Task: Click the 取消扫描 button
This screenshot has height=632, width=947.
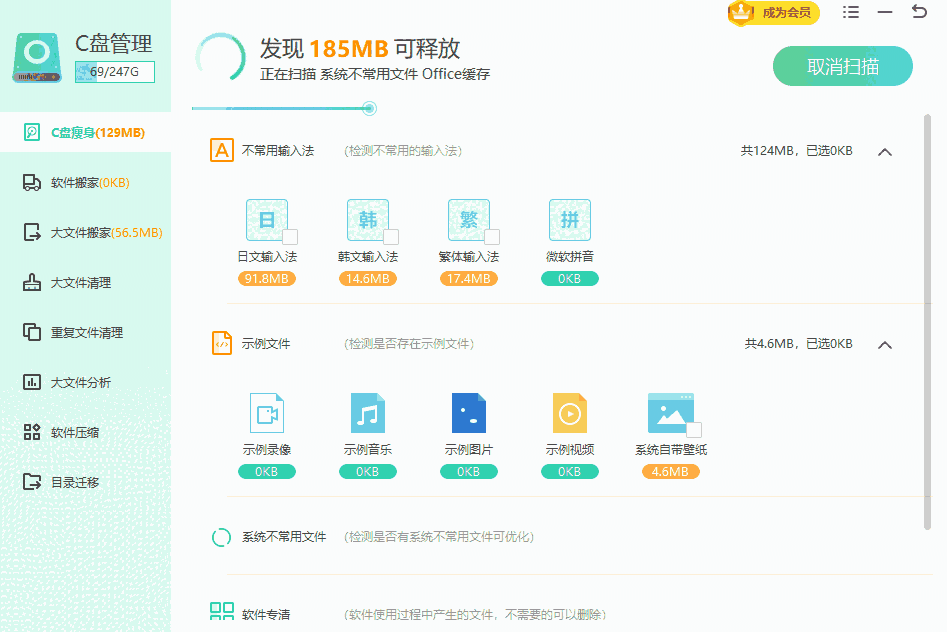Action: tap(842, 64)
